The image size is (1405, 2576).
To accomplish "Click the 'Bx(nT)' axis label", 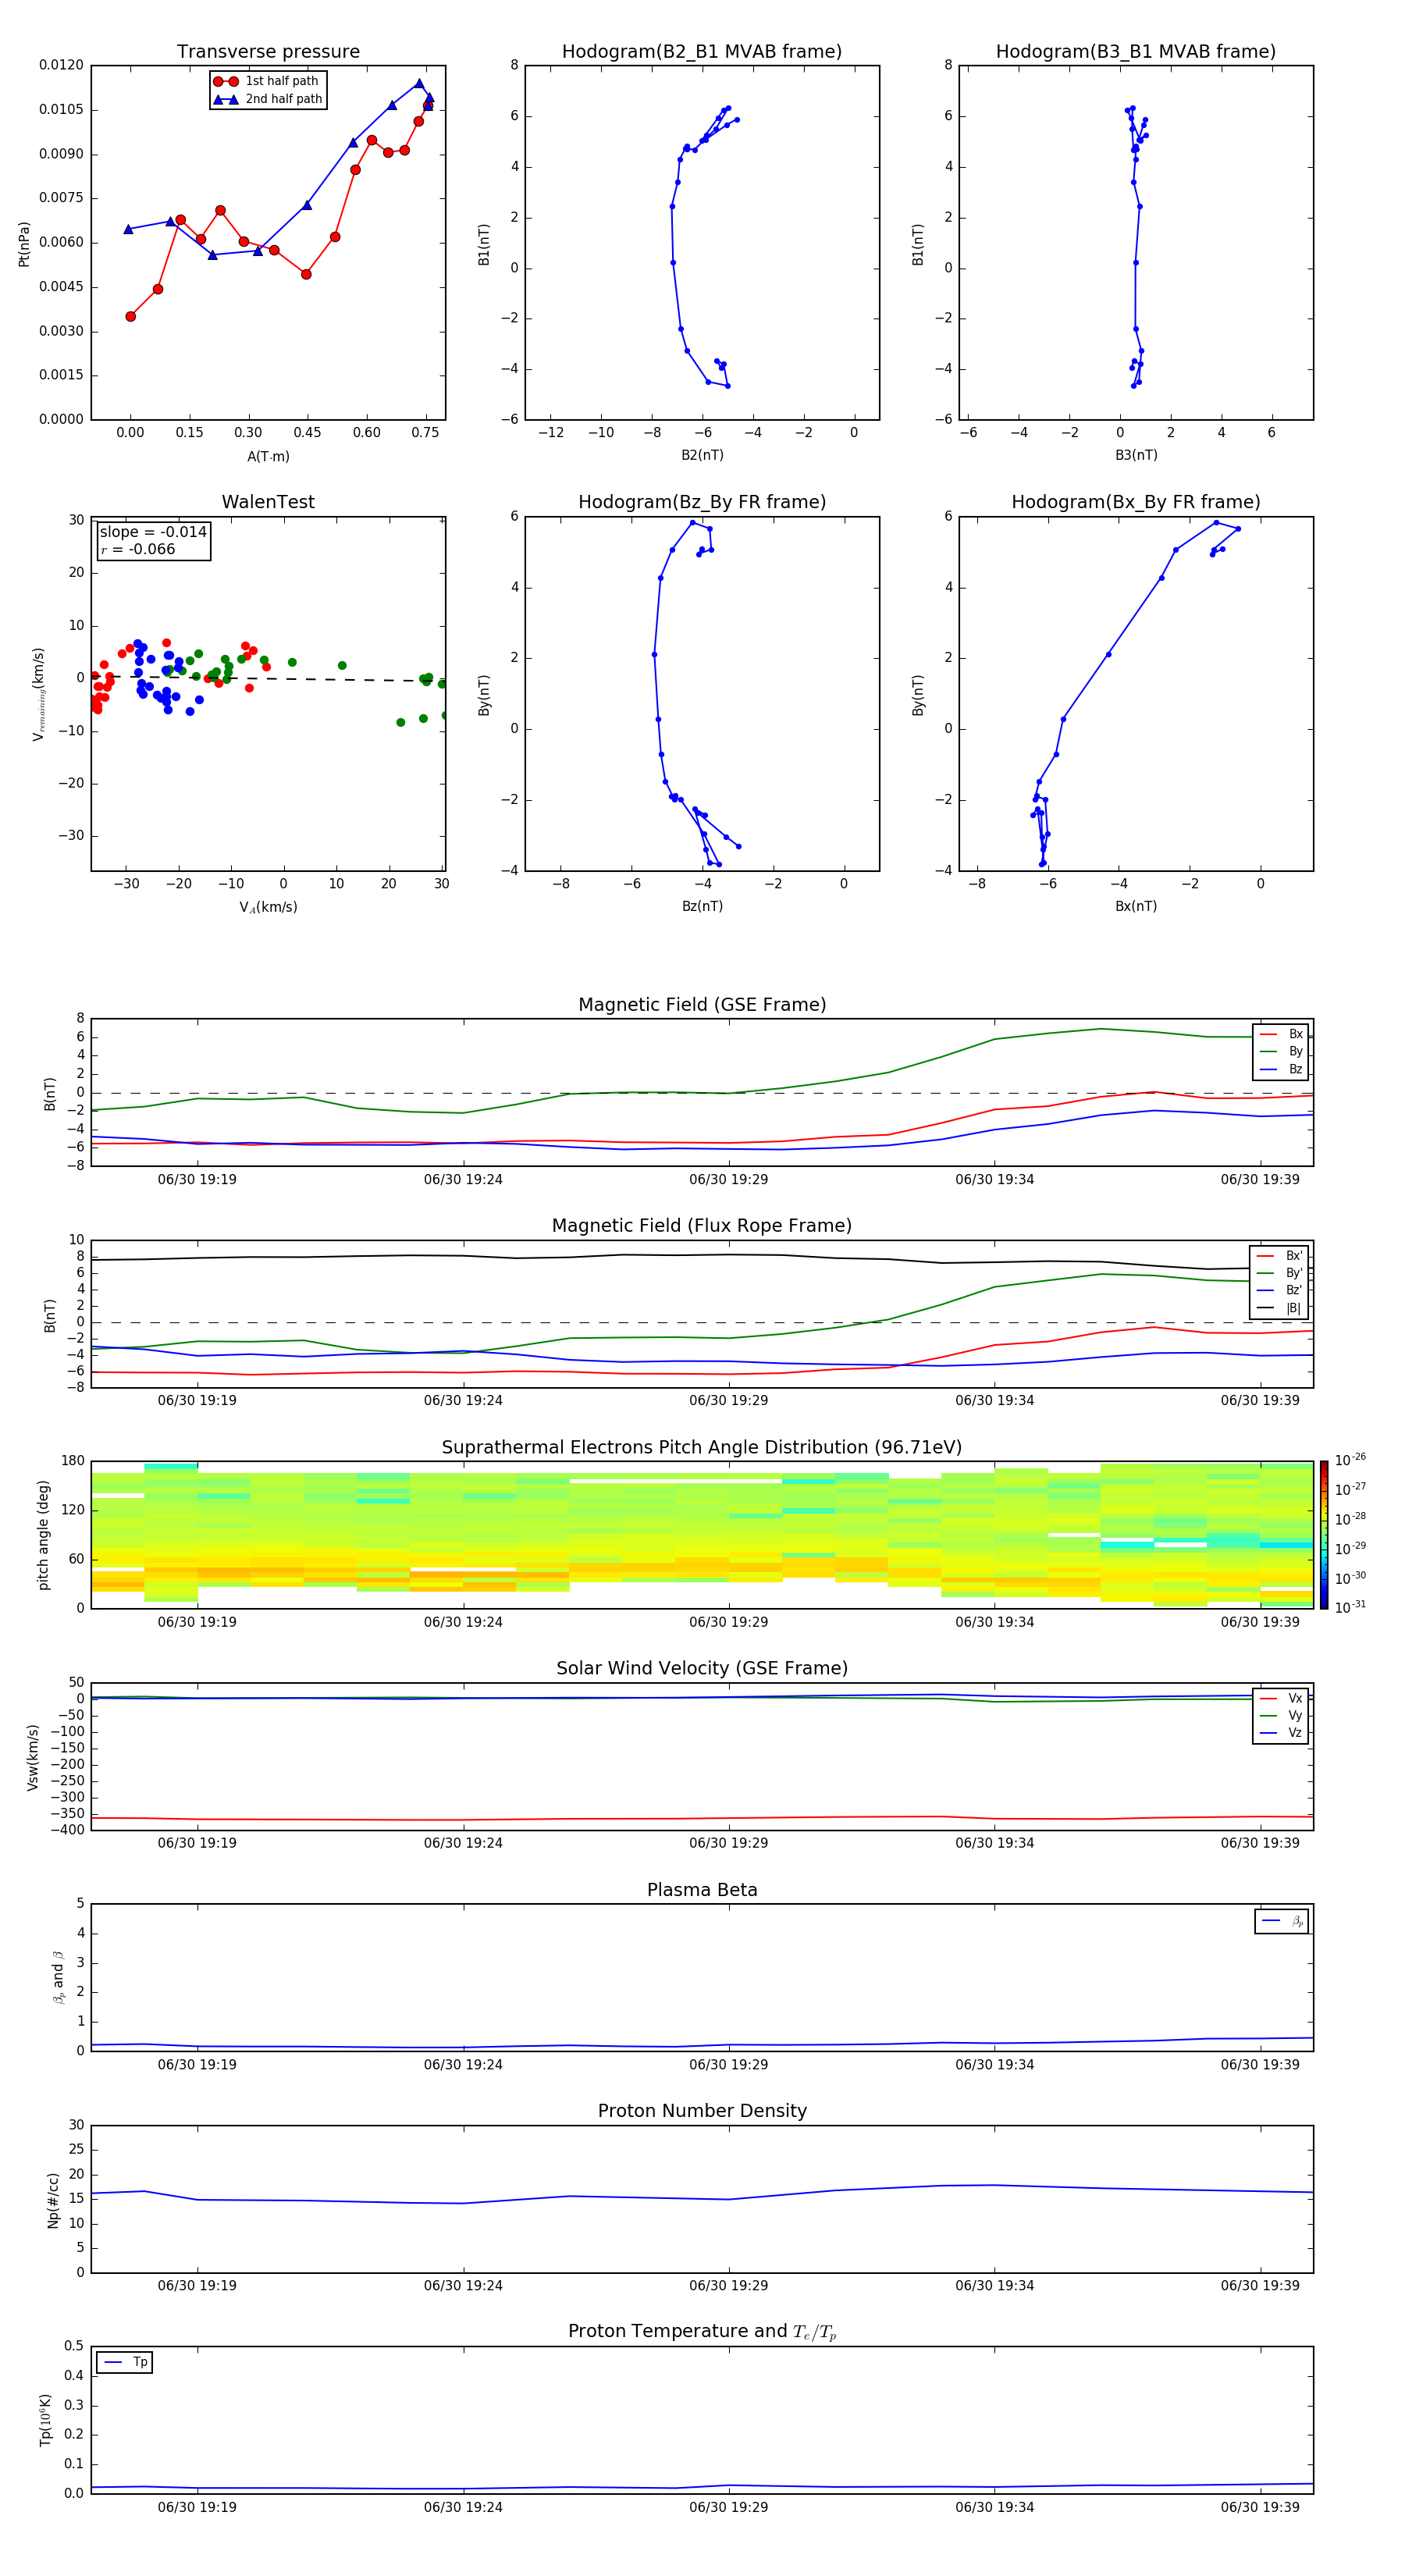I will coord(1136,907).
